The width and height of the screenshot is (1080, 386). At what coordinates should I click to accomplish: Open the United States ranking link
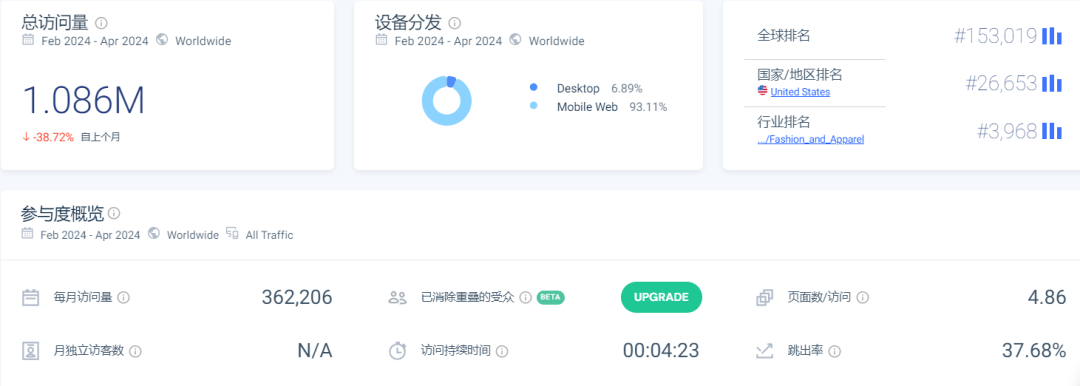coord(800,92)
